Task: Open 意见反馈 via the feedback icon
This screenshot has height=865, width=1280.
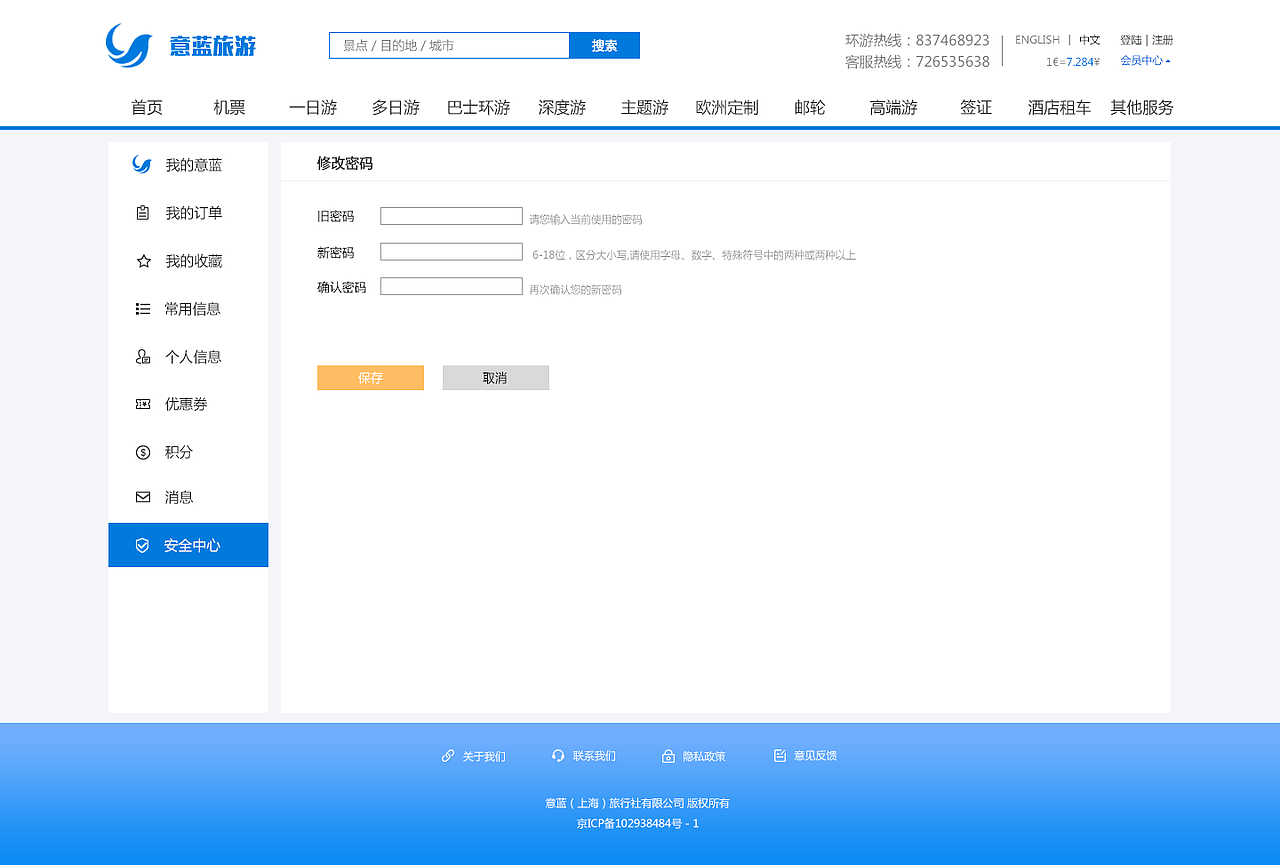Action: [779, 756]
